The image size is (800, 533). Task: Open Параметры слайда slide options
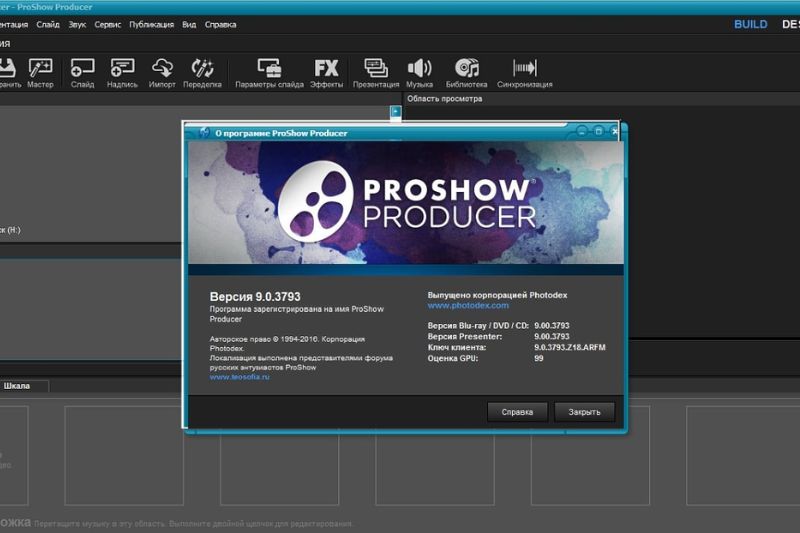[x=269, y=73]
